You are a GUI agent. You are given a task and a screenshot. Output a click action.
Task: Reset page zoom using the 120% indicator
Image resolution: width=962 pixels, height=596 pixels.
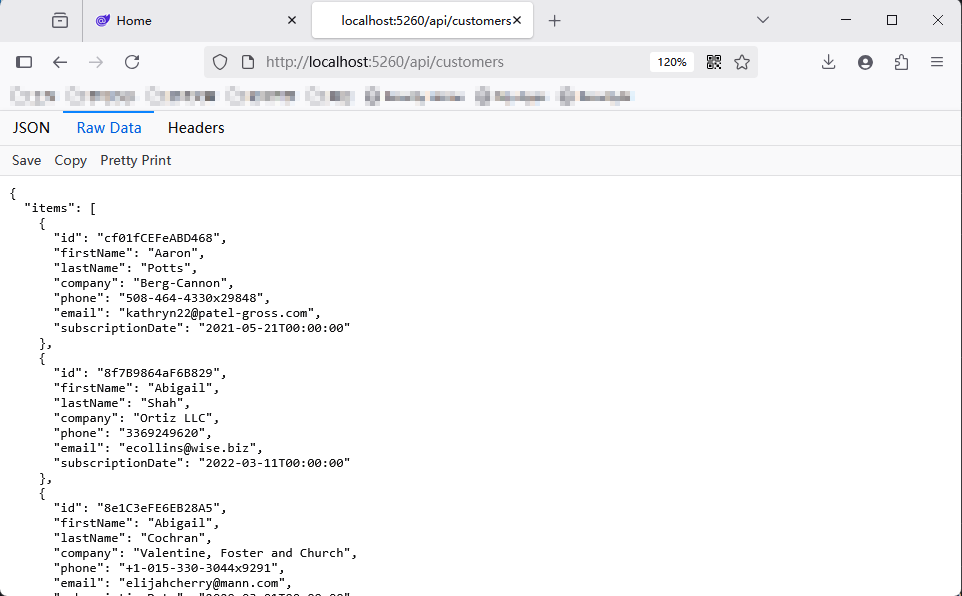tap(671, 61)
